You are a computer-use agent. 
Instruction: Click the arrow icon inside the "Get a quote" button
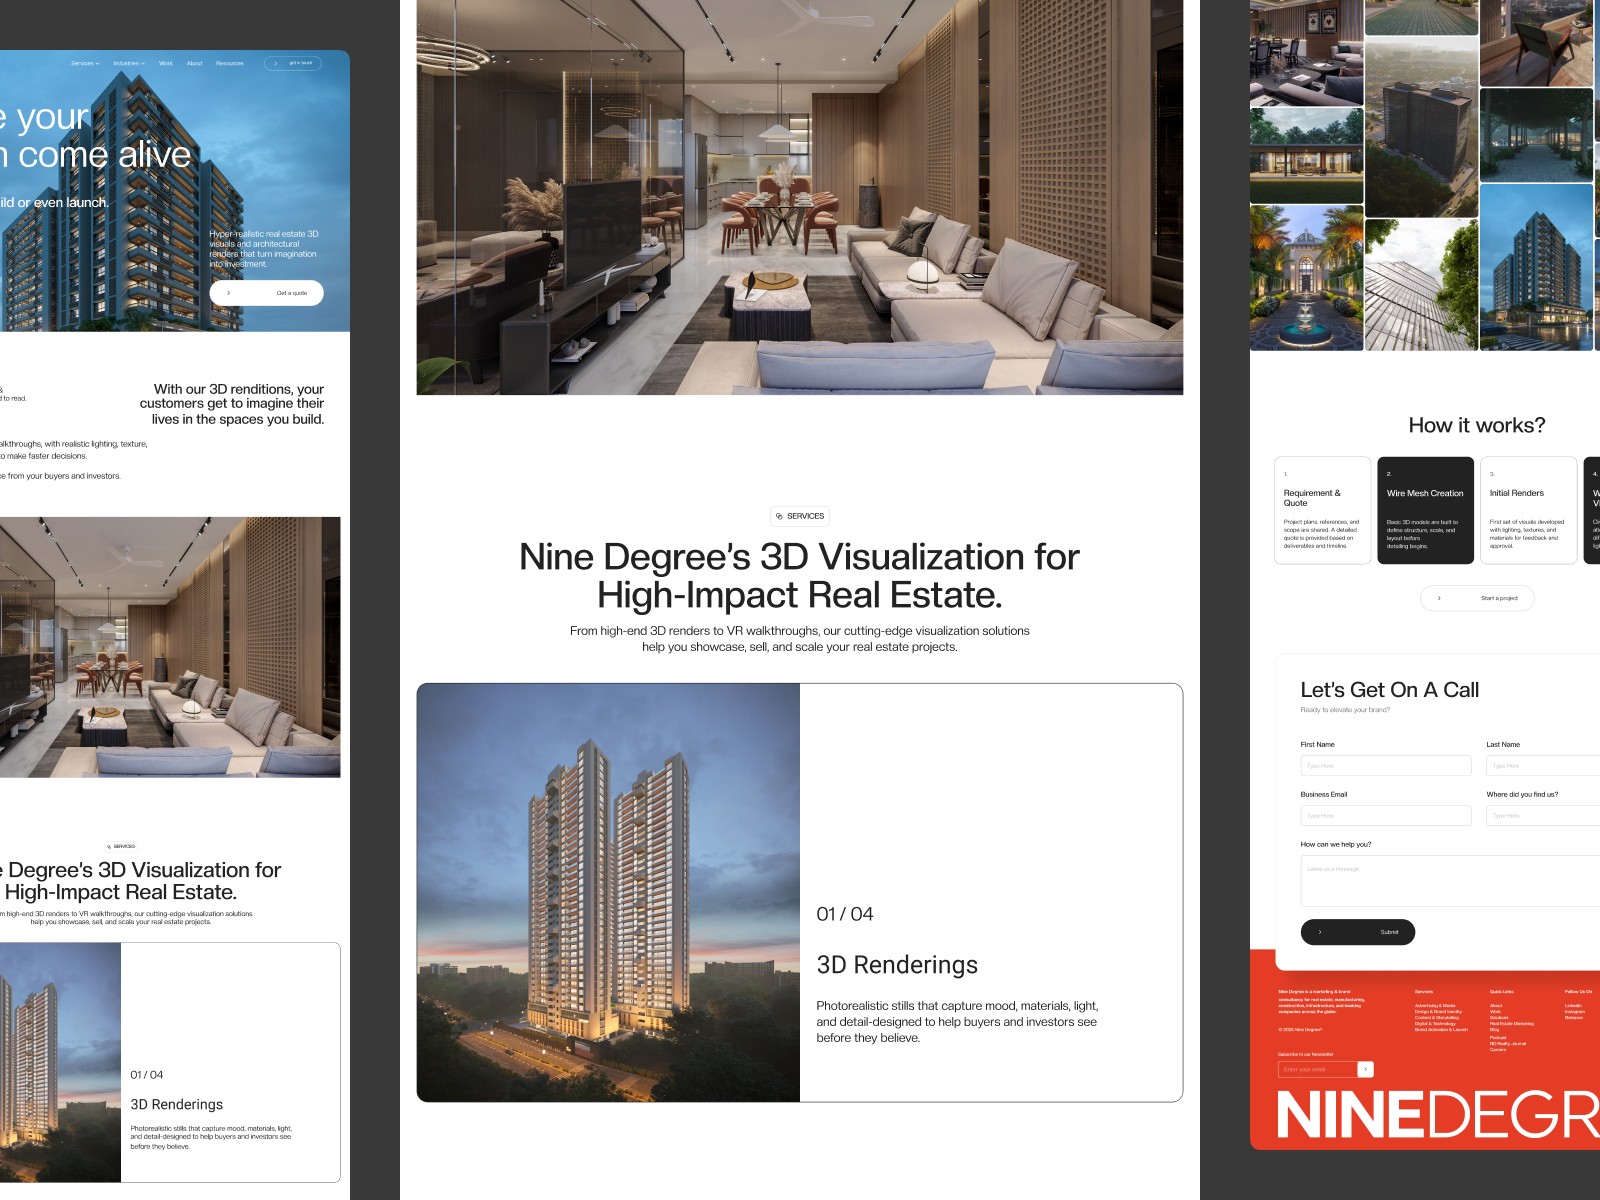pos(229,292)
